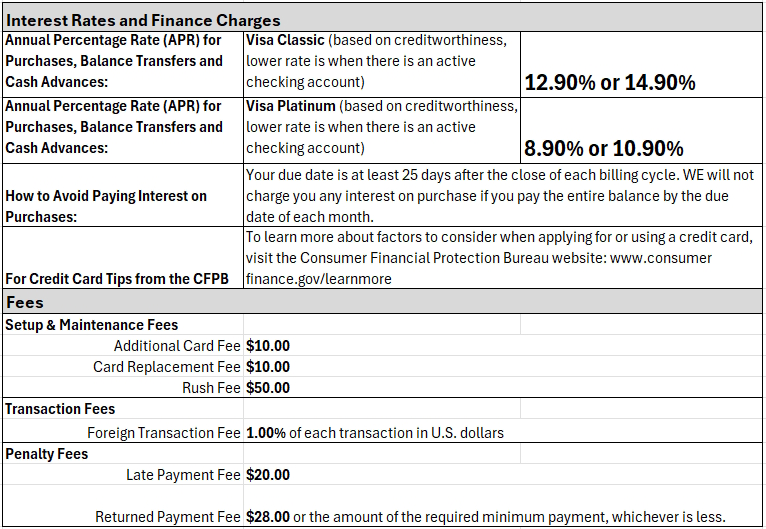This screenshot has width=766, height=529.
Task: Select the Visa Platinum description cell
Action: pyautogui.click(x=380, y=127)
